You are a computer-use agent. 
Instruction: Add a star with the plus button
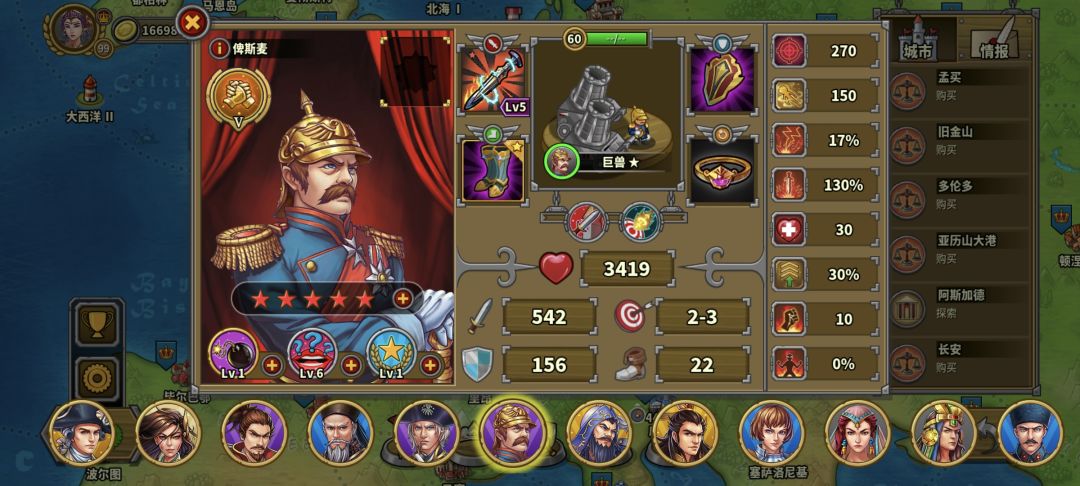point(403,298)
